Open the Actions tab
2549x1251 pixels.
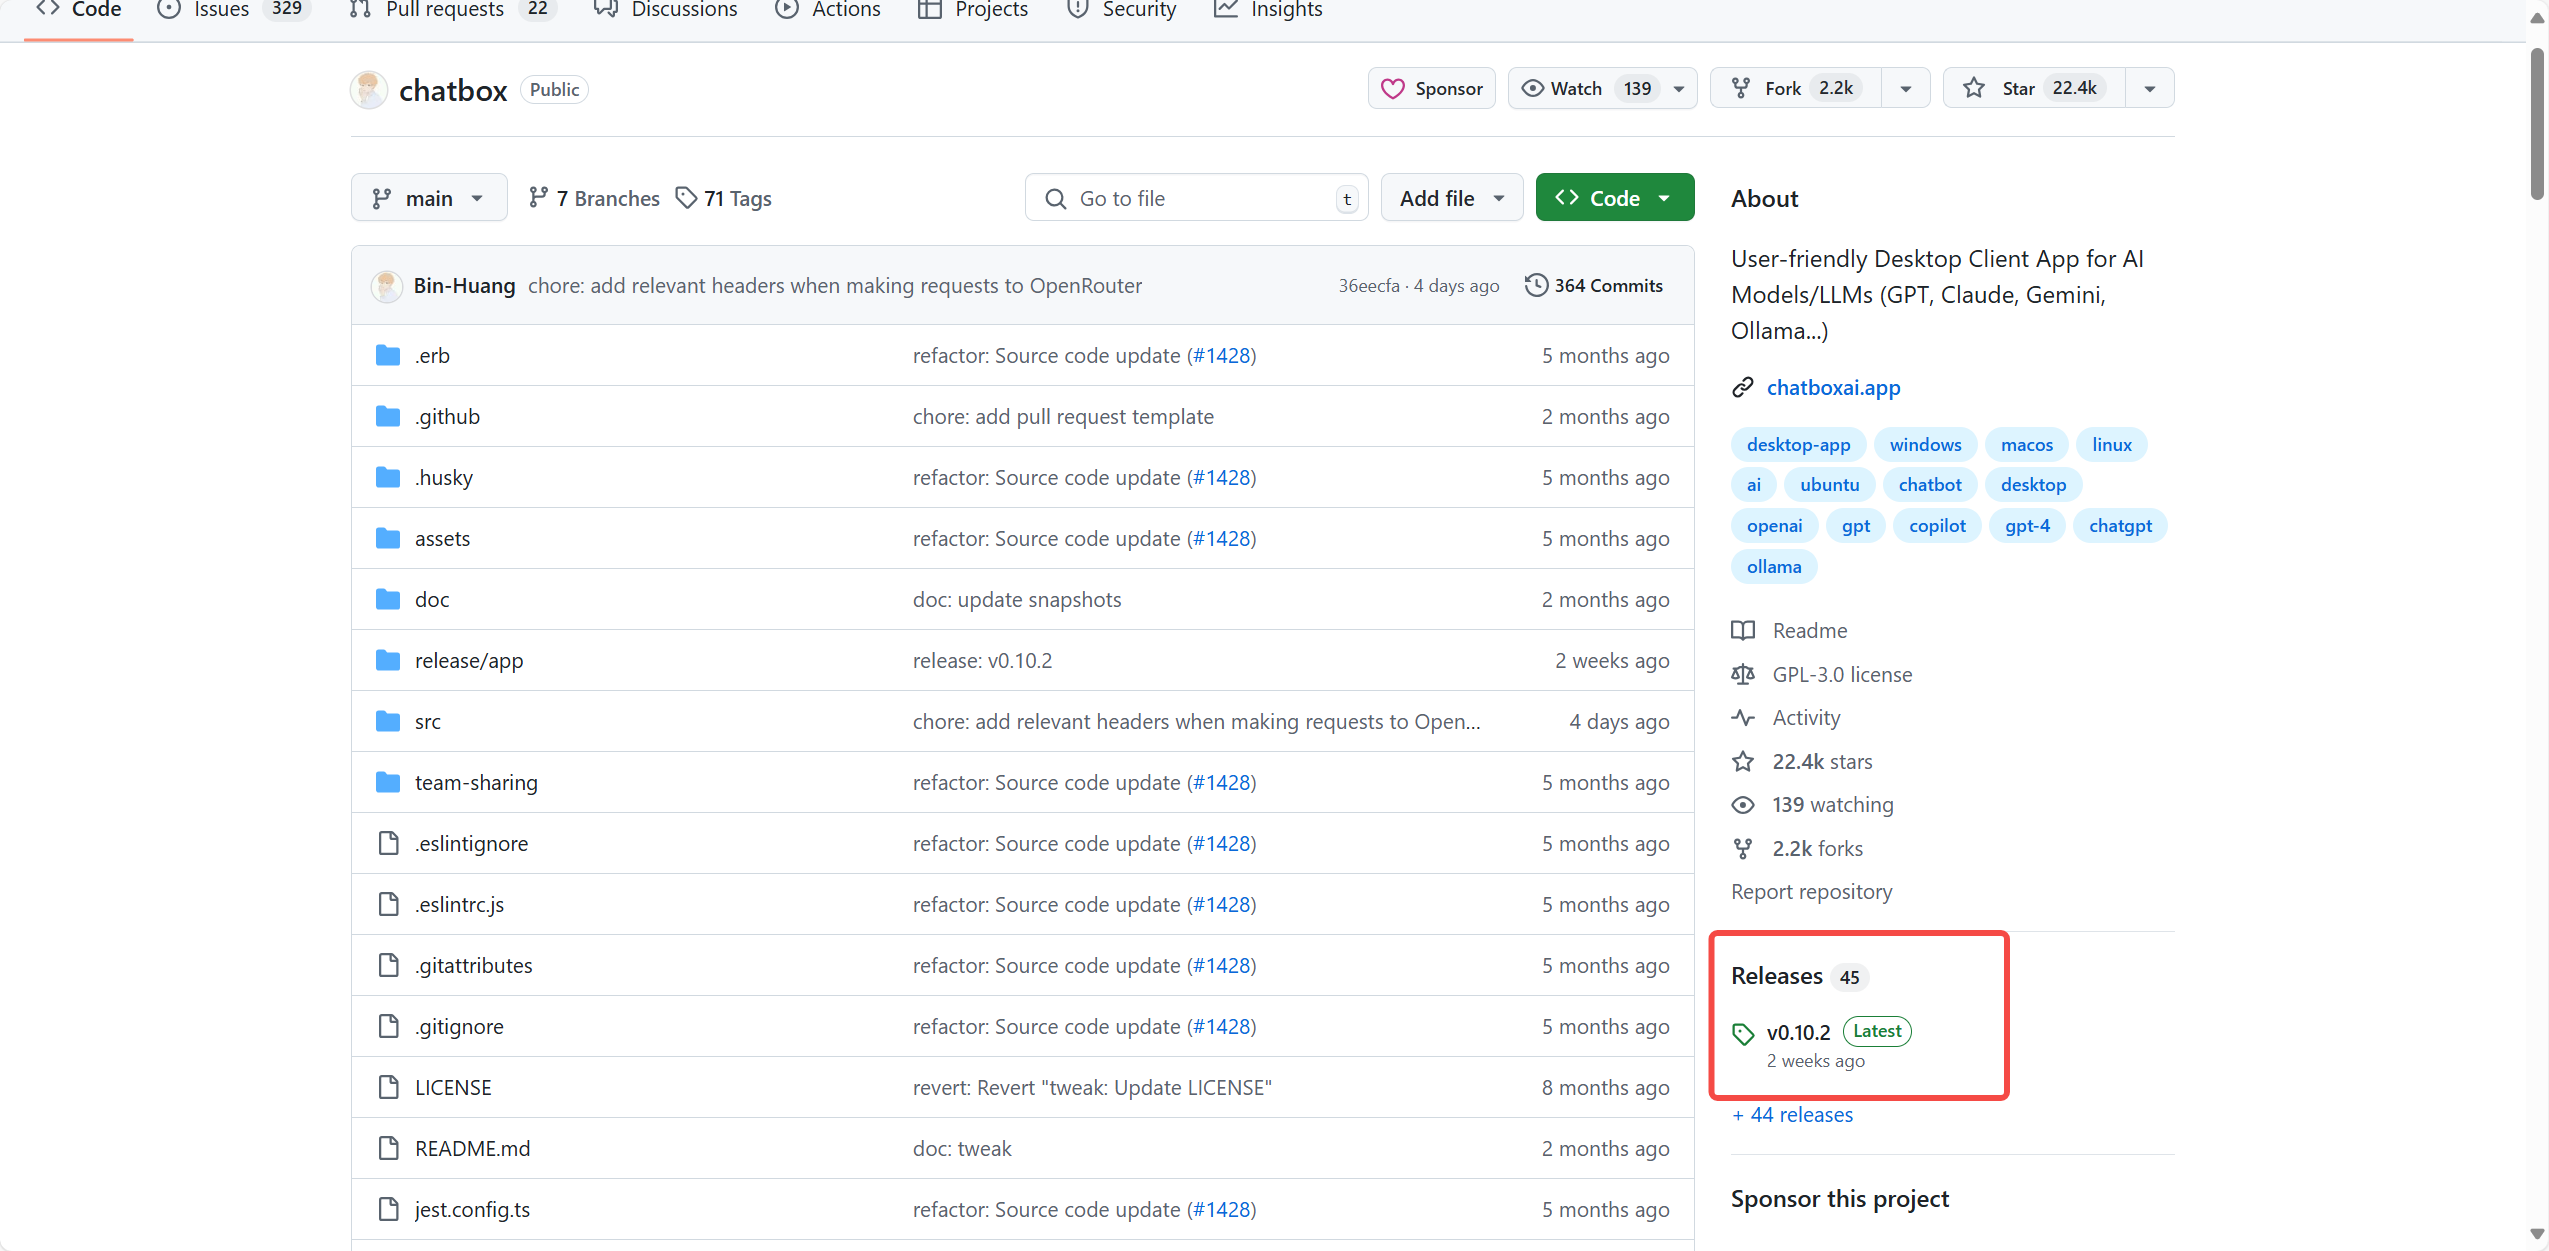pos(828,10)
